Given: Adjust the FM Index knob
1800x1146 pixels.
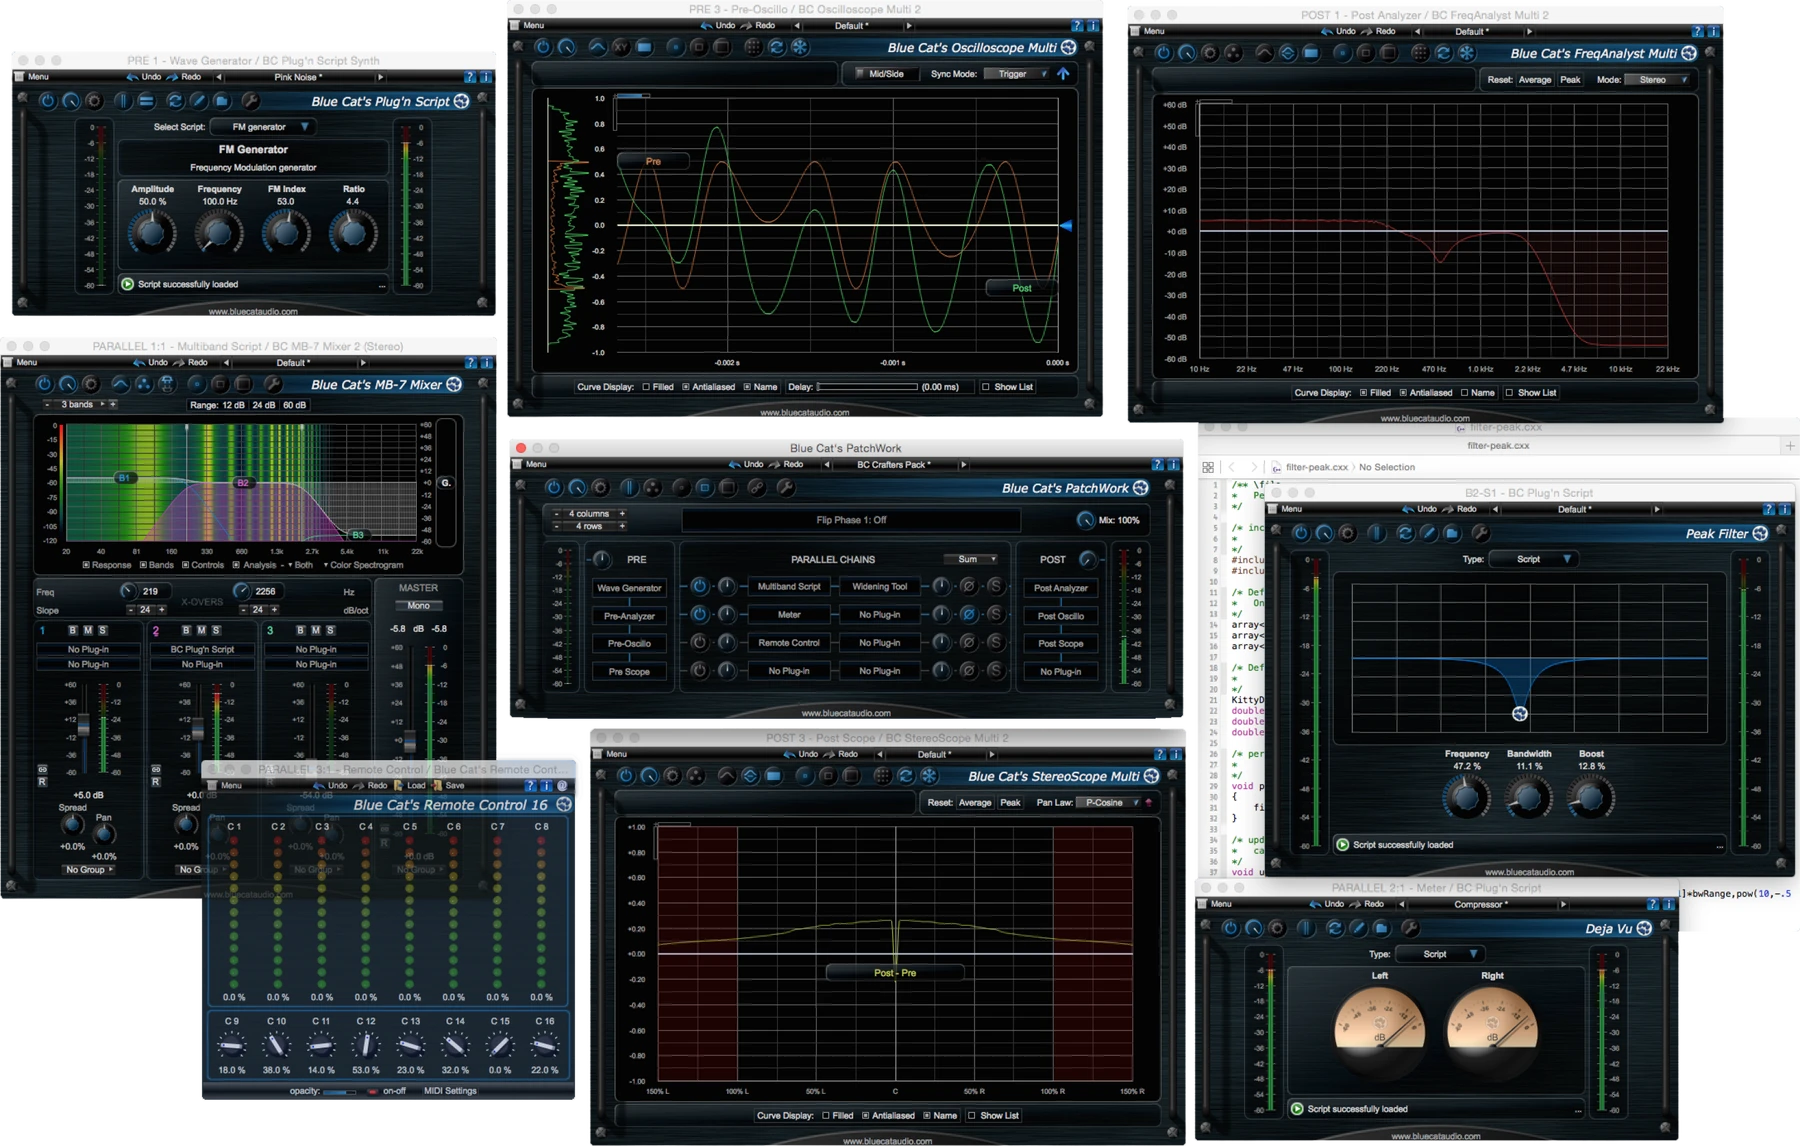Looking at the screenshot, I should point(285,232).
